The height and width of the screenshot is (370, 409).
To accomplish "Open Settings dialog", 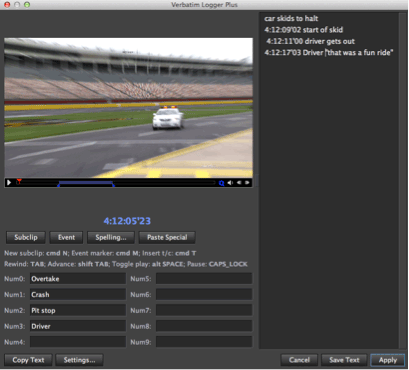I will (79, 360).
